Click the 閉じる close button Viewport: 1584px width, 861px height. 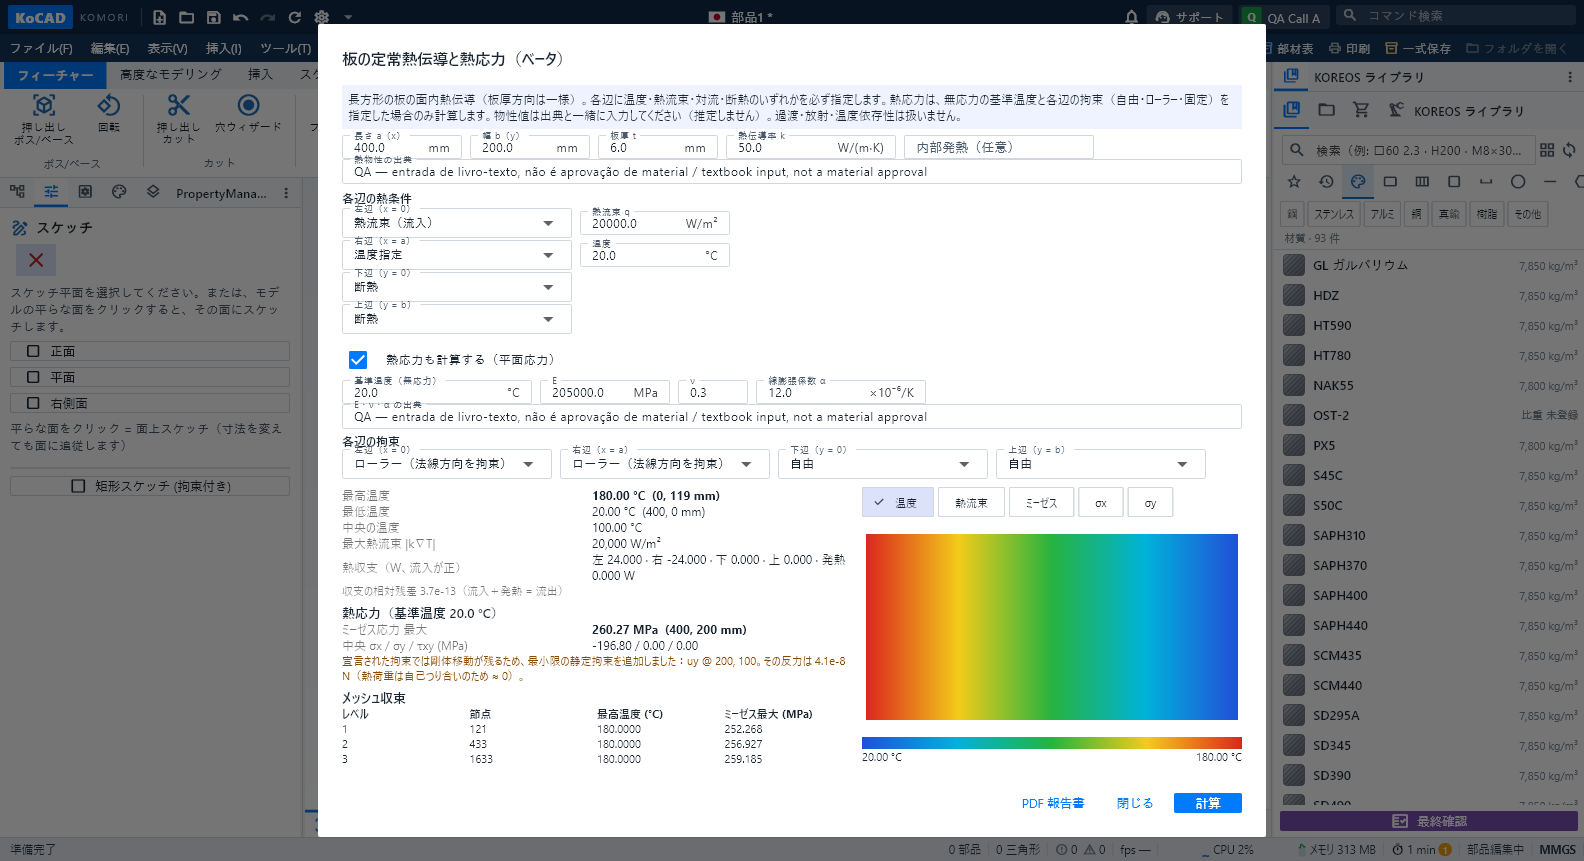tap(1135, 803)
